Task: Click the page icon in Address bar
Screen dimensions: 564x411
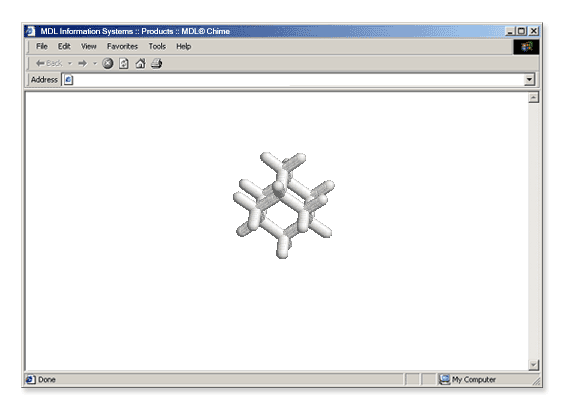Action: point(68,80)
